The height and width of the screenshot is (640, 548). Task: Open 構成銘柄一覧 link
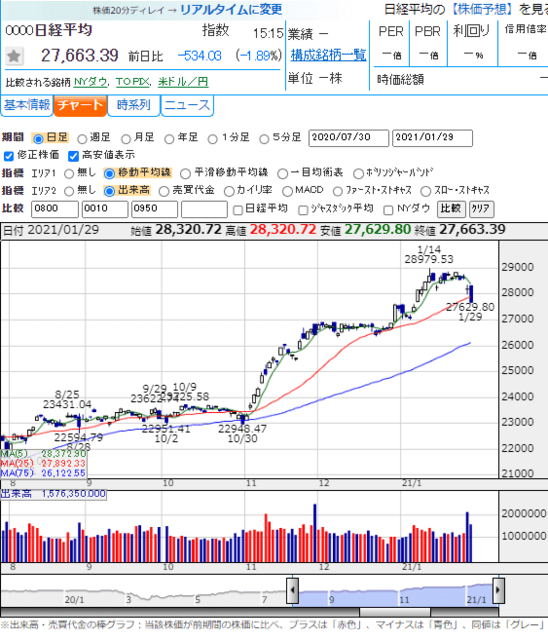tap(328, 55)
